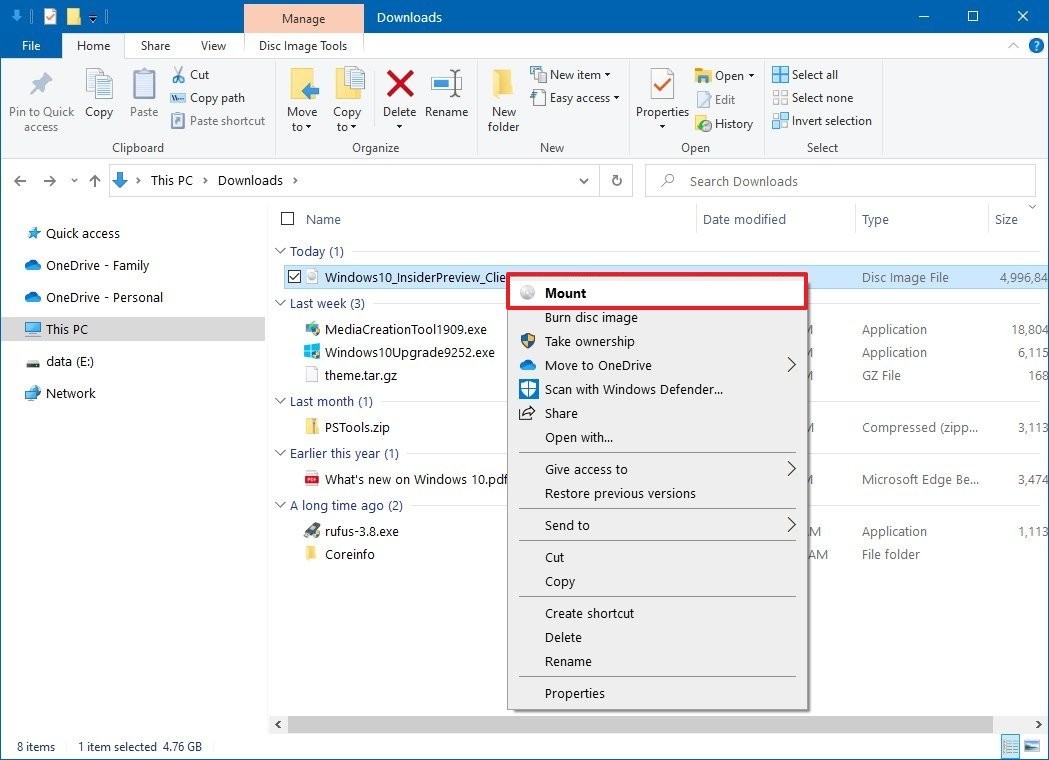Image resolution: width=1049 pixels, height=760 pixels.
Task: Click This PC in the address breadcrumb
Action: pos(171,181)
